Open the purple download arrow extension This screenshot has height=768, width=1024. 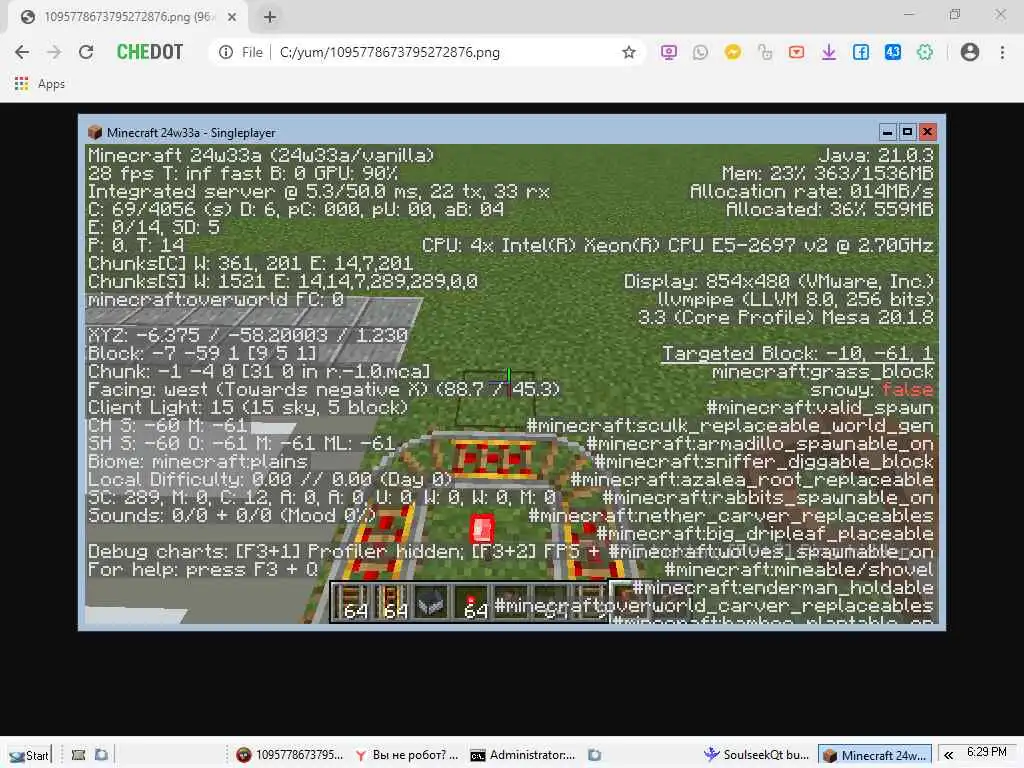click(829, 52)
